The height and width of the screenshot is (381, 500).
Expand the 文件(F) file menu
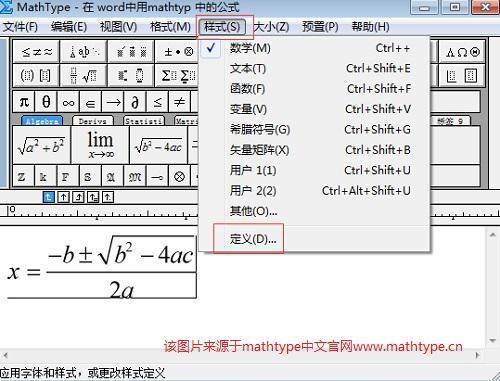pos(20,27)
